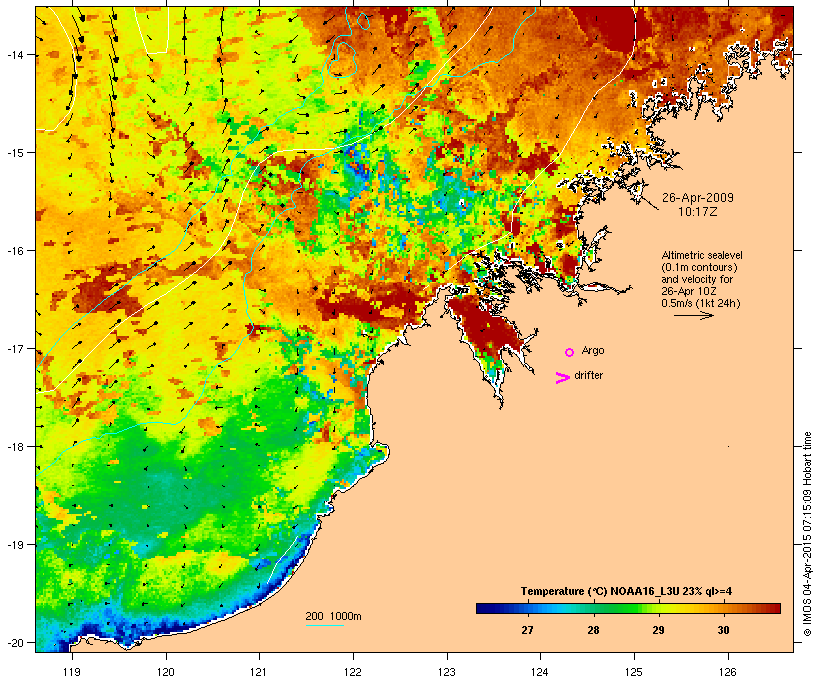
Task: Click the '119' longitude axis label
Action: pos(72,672)
